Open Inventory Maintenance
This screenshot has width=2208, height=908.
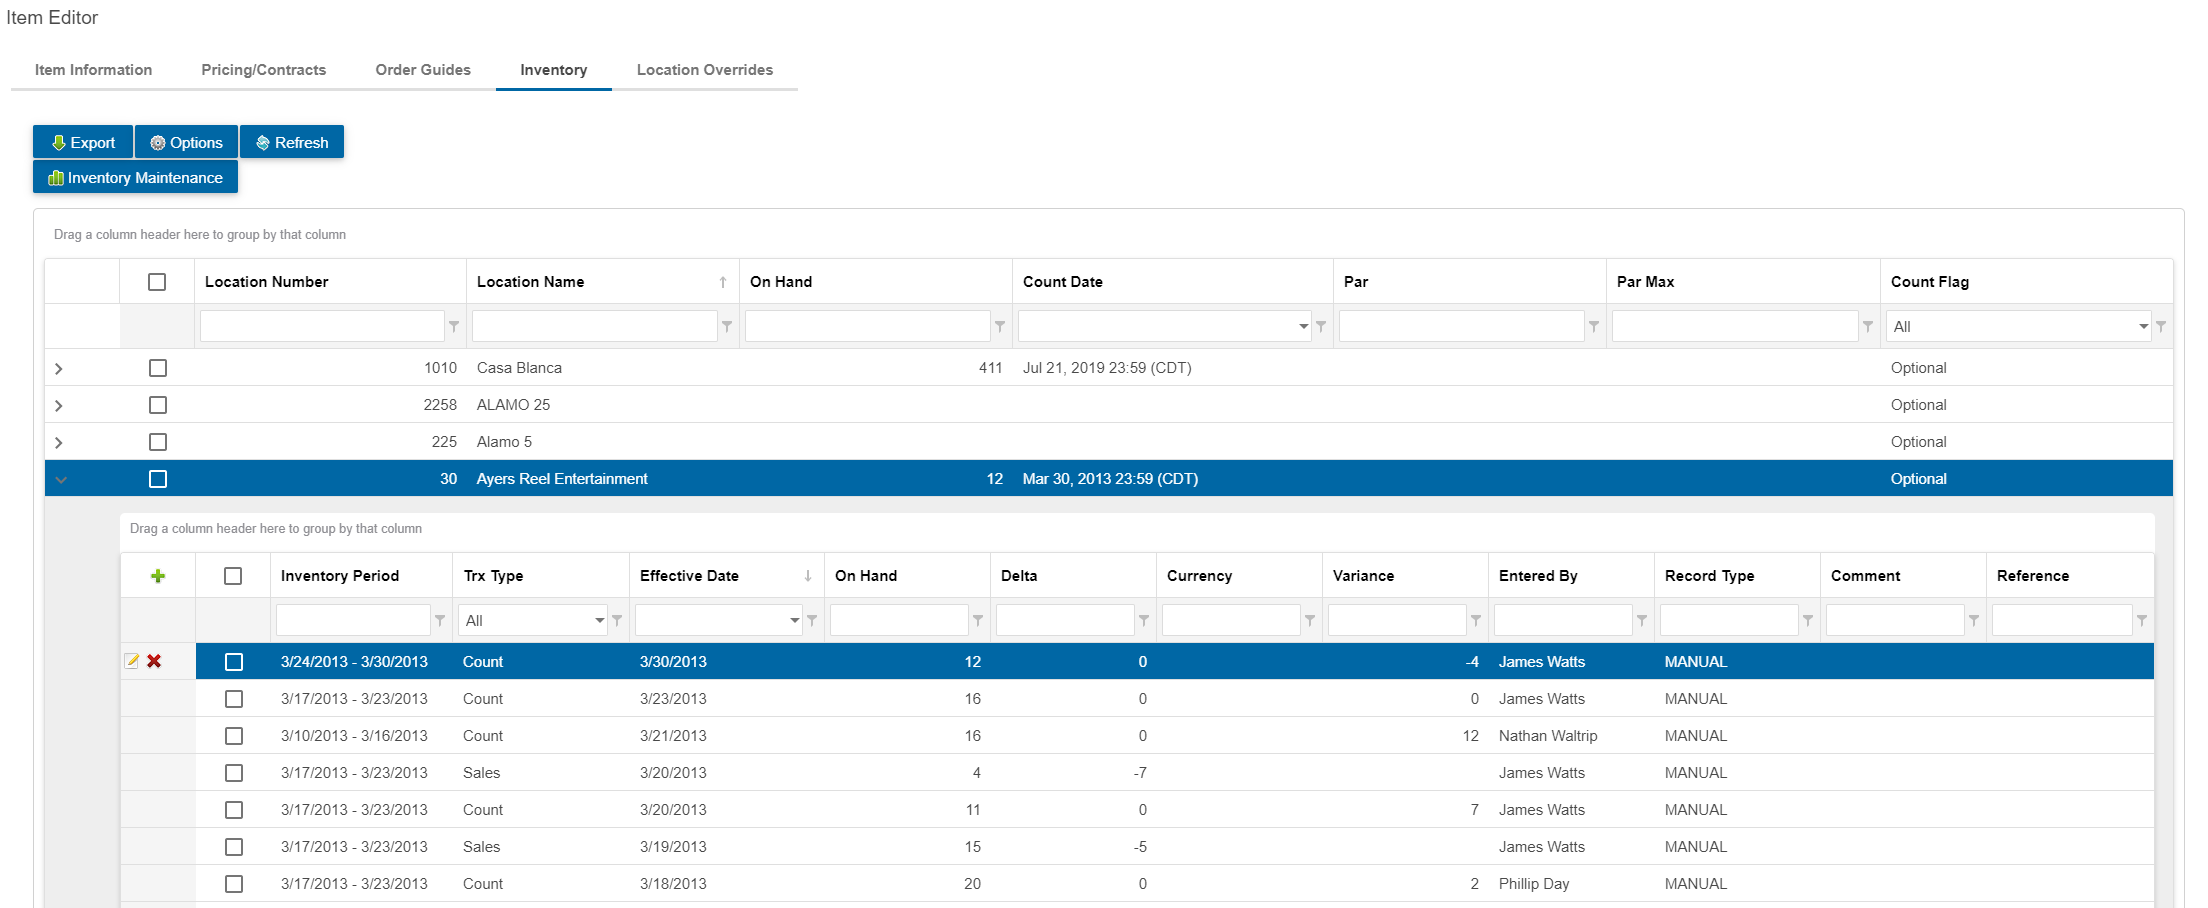136,178
